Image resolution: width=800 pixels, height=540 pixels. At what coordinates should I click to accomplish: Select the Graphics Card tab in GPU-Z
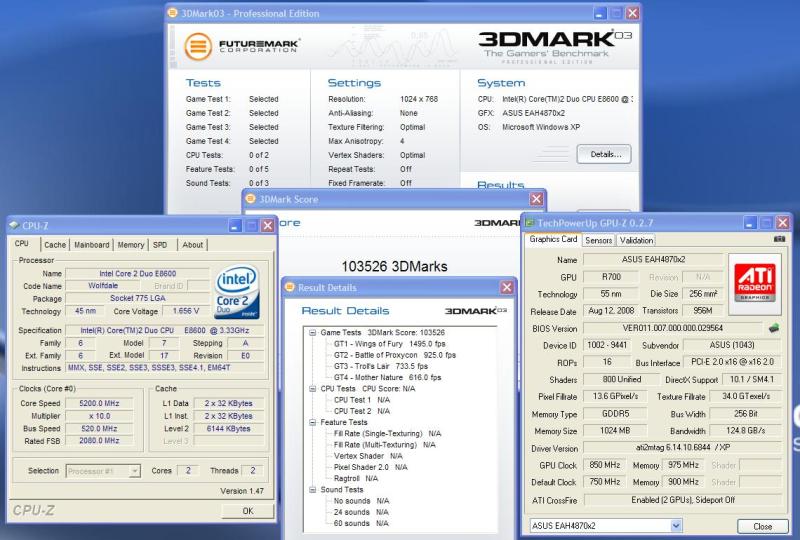(x=553, y=239)
